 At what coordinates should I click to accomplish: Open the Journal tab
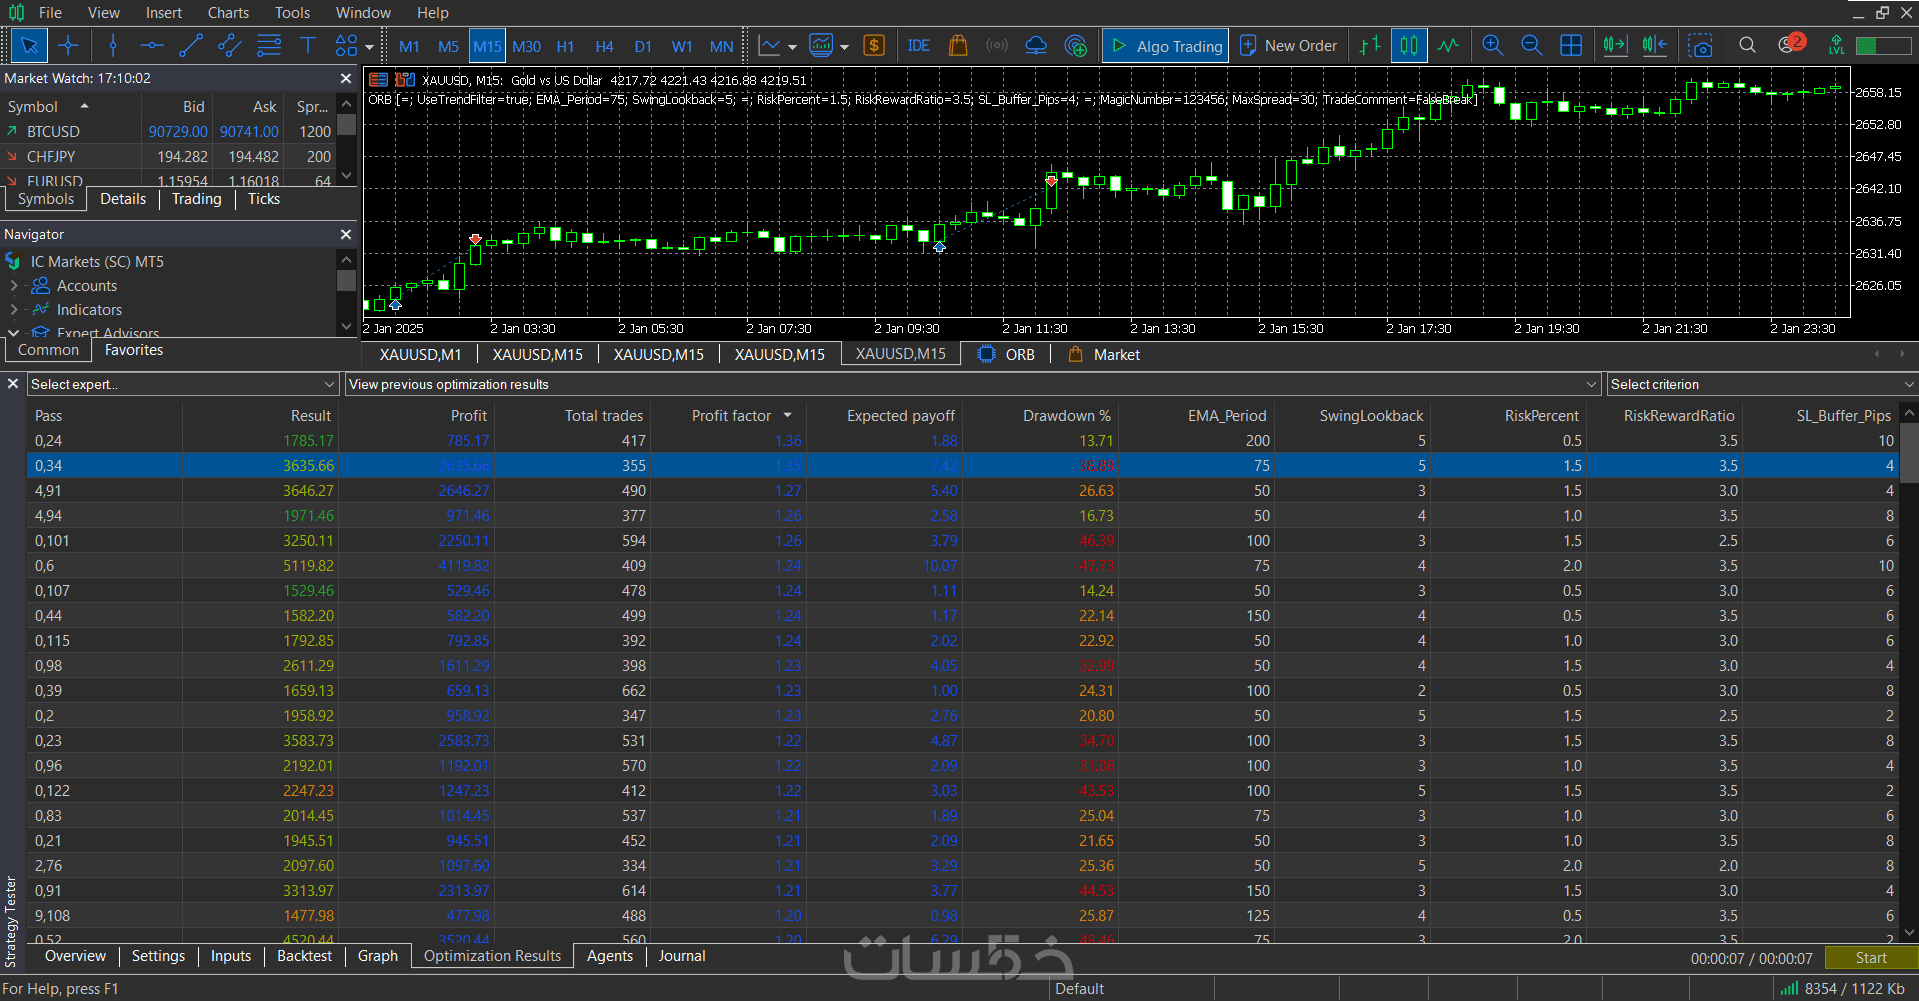click(x=682, y=956)
